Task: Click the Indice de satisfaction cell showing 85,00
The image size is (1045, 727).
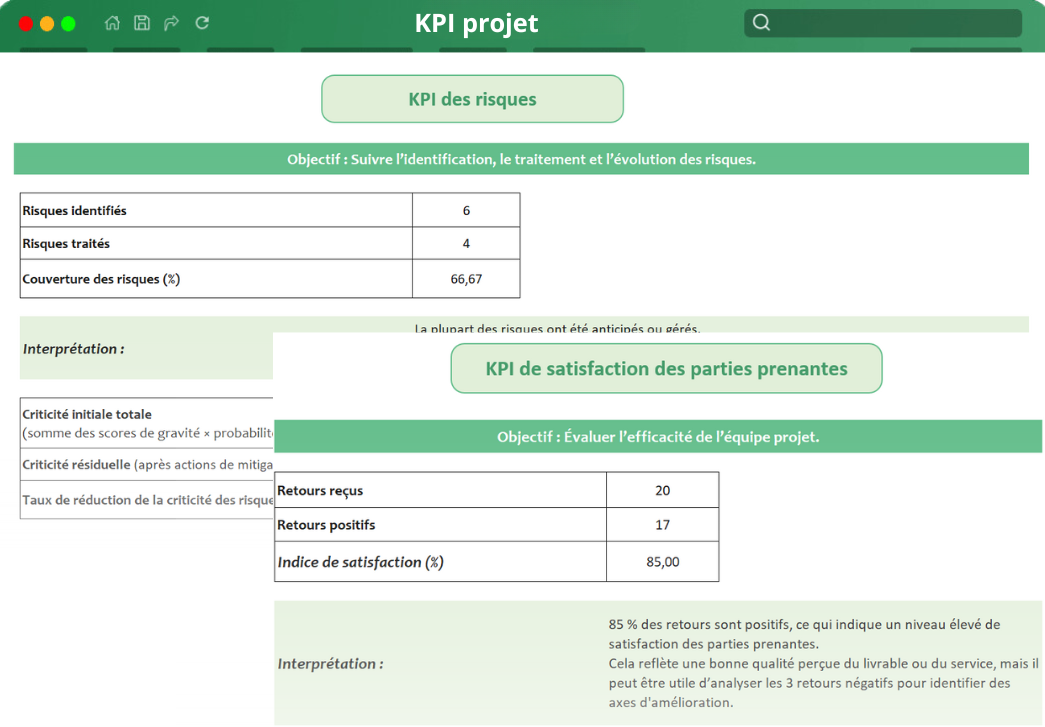Action: (662, 561)
